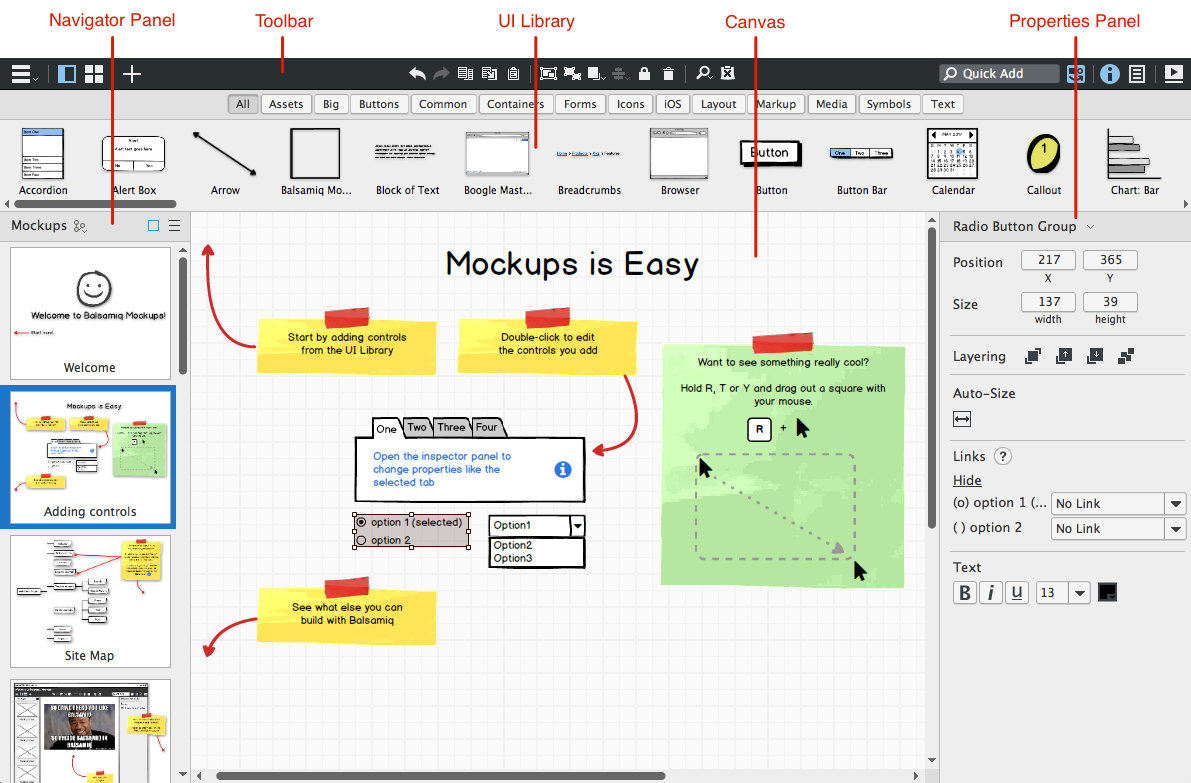This screenshot has height=783, width=1191.
Task: Toggle italic text formatting
Action: click(x=990, y=592)
